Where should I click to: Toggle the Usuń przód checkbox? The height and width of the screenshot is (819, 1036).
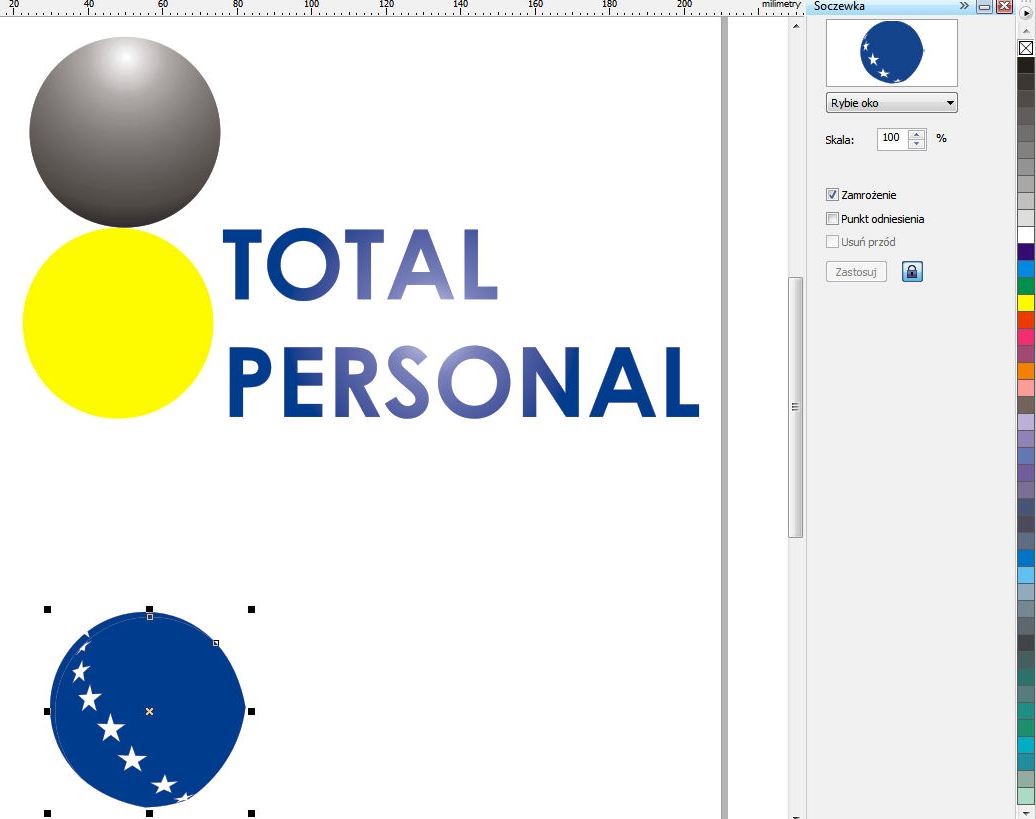[x=832, y=242]
